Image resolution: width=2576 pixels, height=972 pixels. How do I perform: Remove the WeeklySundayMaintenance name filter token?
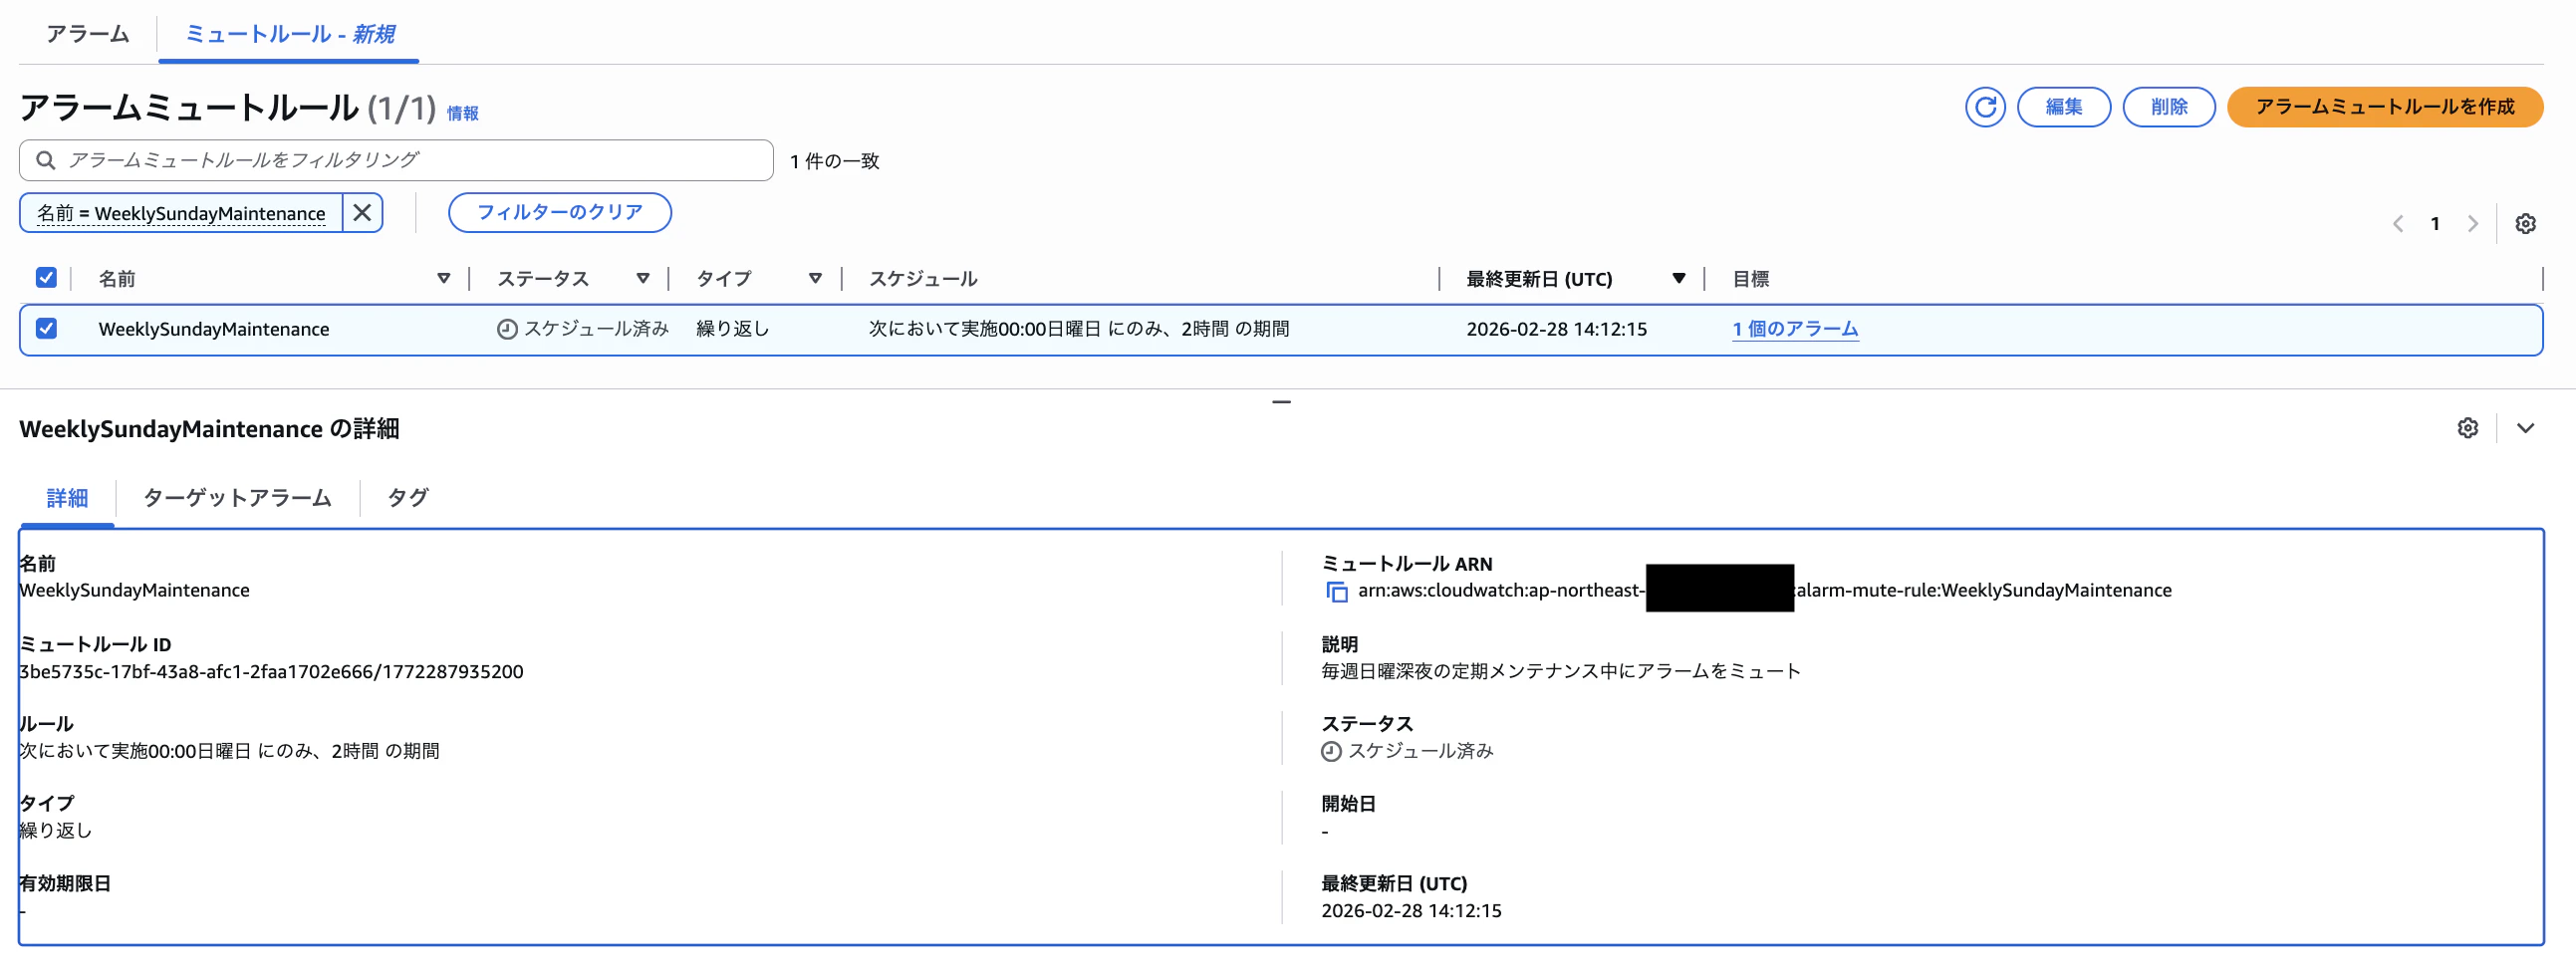[x=362, y=213]
